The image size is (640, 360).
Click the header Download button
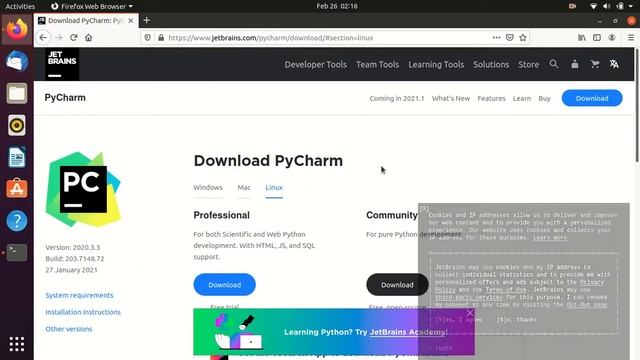click(592, 98)
